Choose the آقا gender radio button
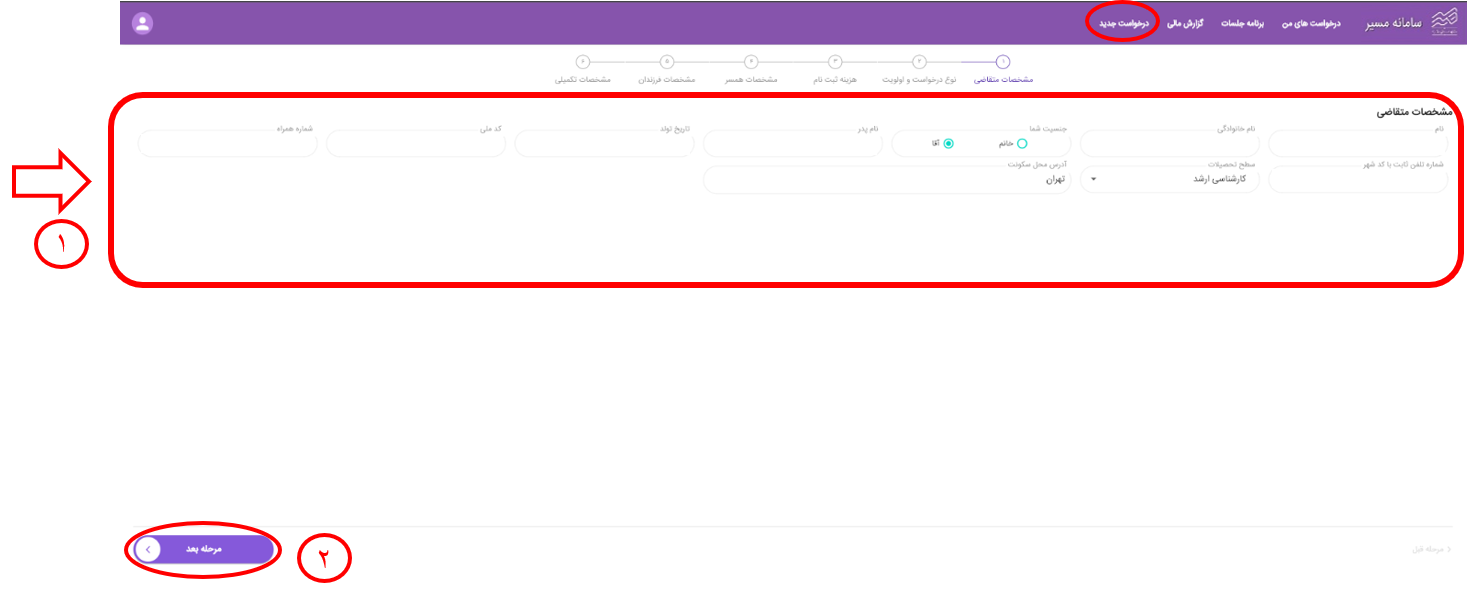 pyautogui.click(x=949, y=143)
